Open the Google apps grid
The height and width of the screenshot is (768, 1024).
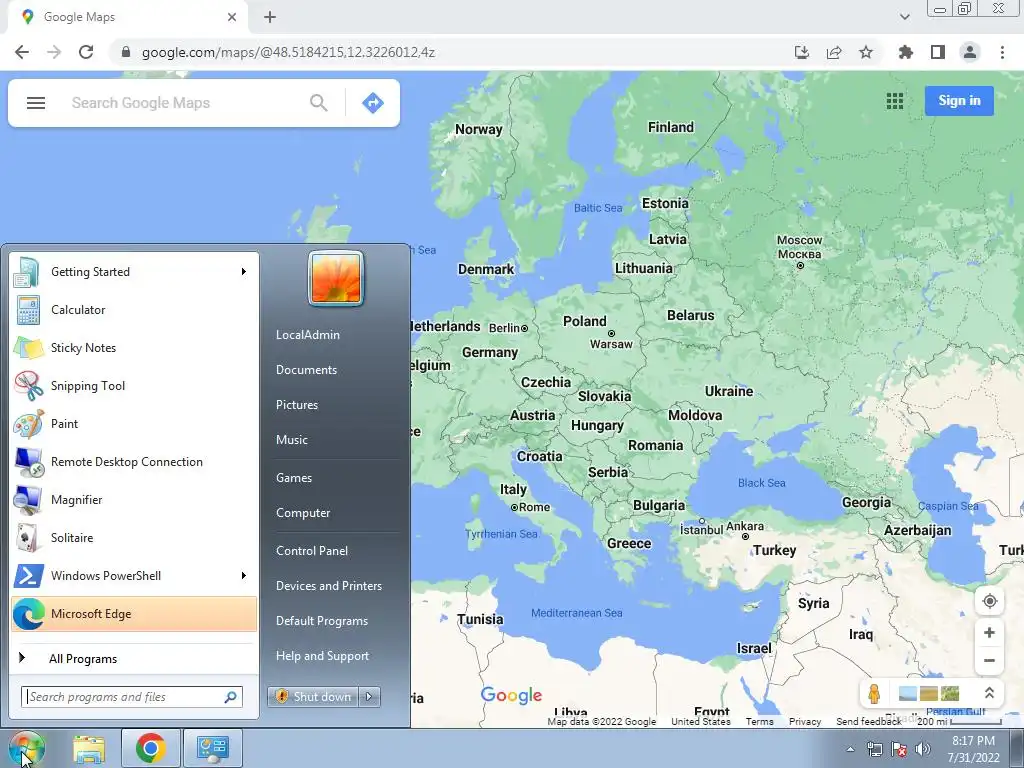tap(895, 101)
